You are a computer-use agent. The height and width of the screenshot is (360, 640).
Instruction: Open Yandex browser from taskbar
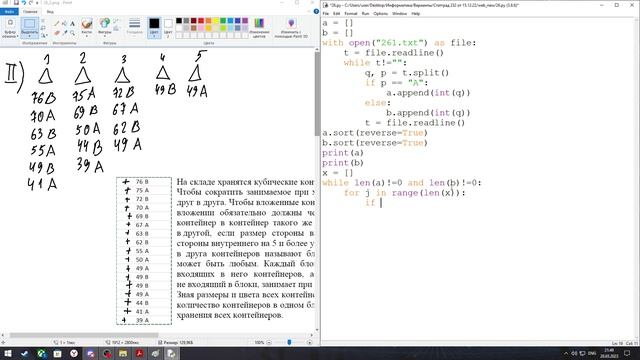[74, 353]
